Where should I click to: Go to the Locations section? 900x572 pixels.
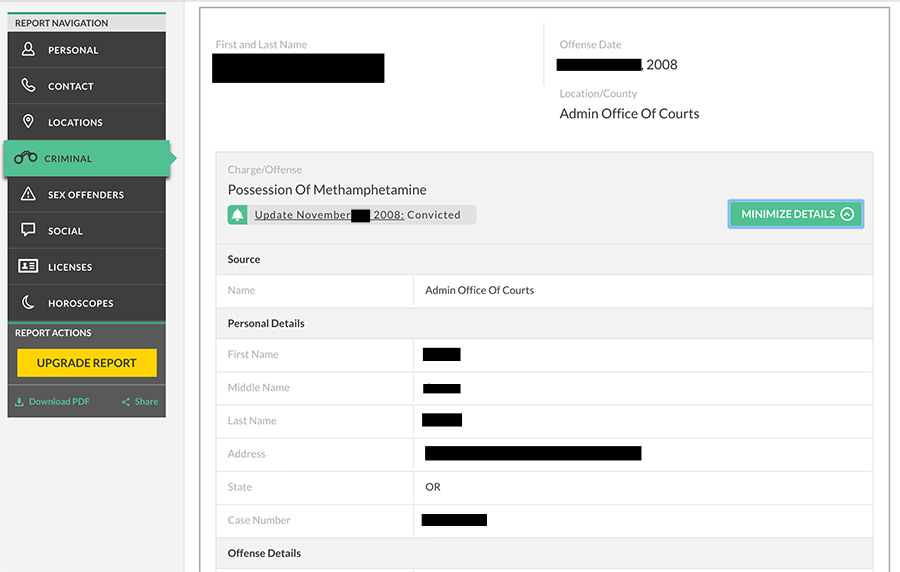click(87, 122)
